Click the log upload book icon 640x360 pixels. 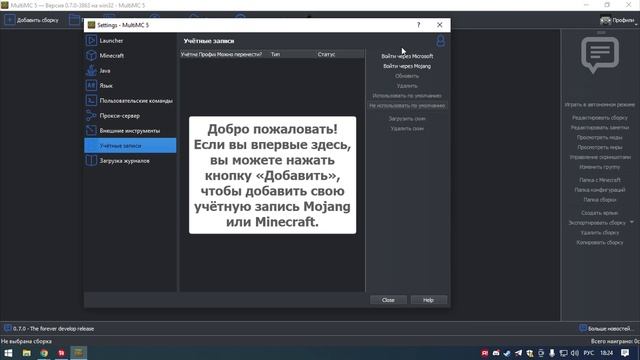91,160
